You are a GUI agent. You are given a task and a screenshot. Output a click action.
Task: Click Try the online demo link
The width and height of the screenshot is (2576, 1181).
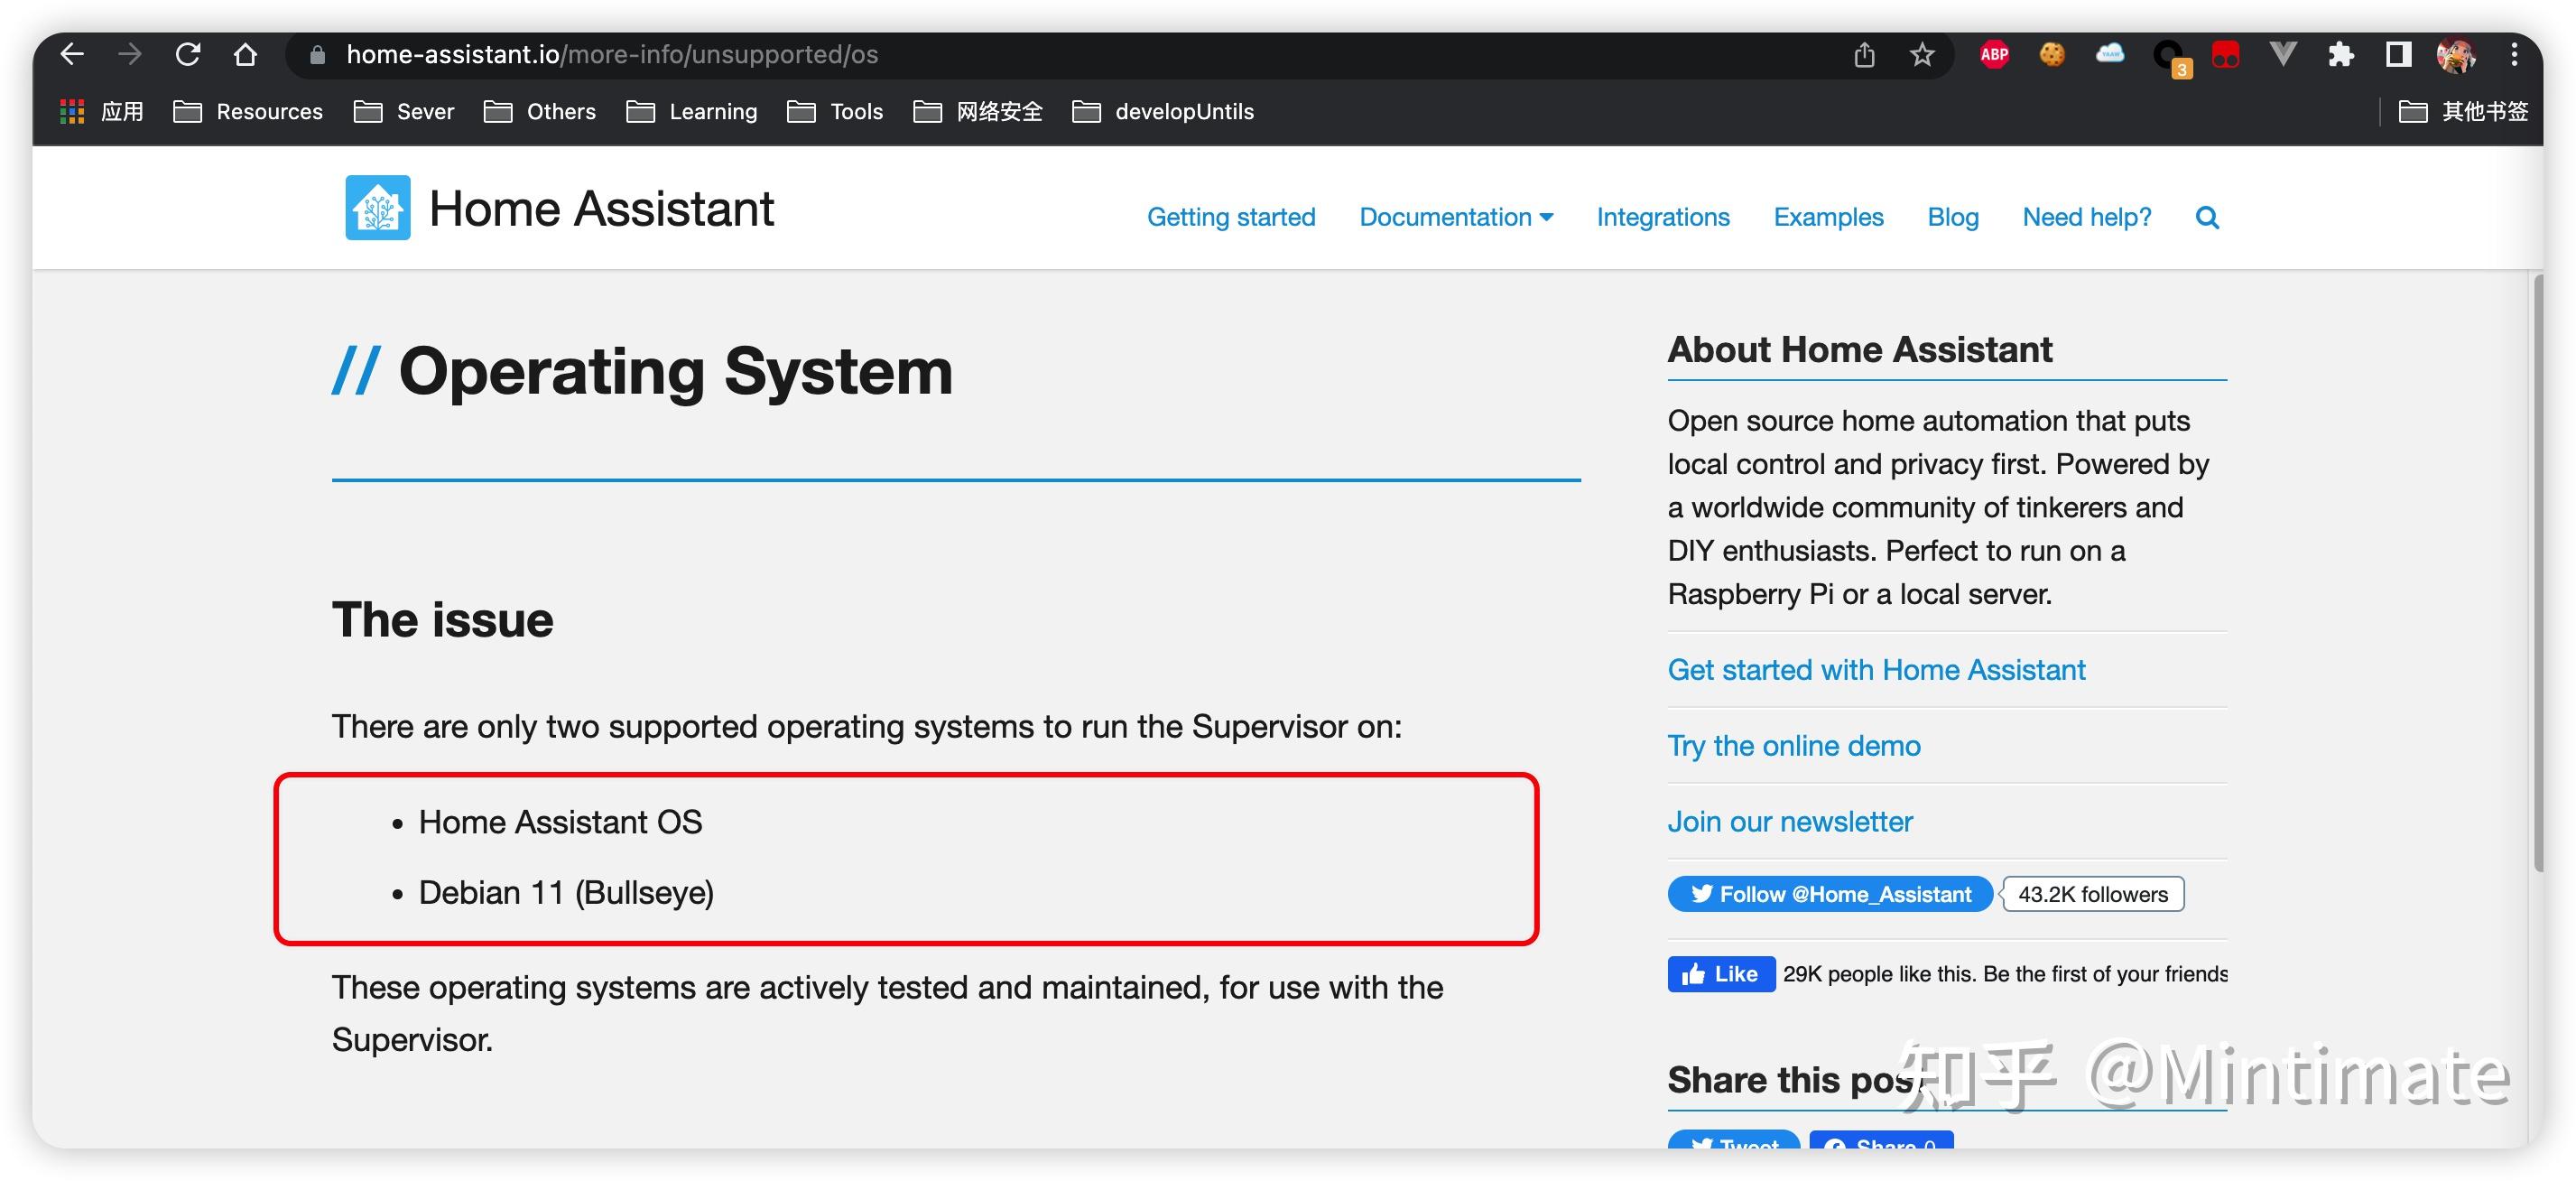coord(1793,745)
